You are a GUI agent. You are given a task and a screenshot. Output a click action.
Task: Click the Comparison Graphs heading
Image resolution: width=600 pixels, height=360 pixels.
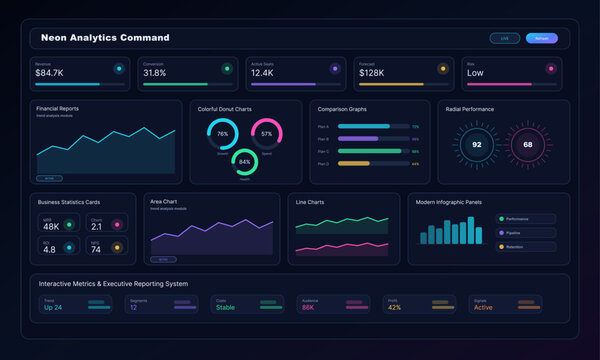pyautogui.click(x=342, y=109)
